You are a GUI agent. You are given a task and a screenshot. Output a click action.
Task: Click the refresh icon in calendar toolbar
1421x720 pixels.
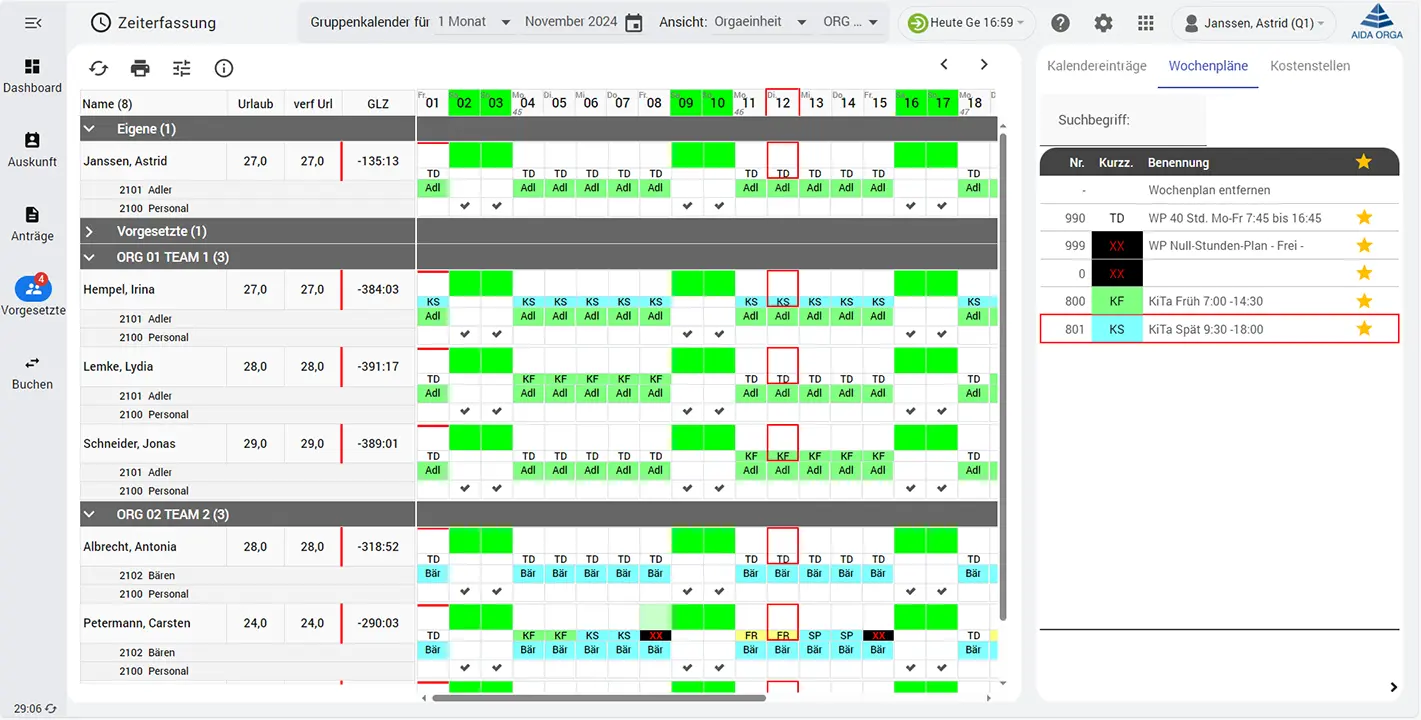coord(98,68)
